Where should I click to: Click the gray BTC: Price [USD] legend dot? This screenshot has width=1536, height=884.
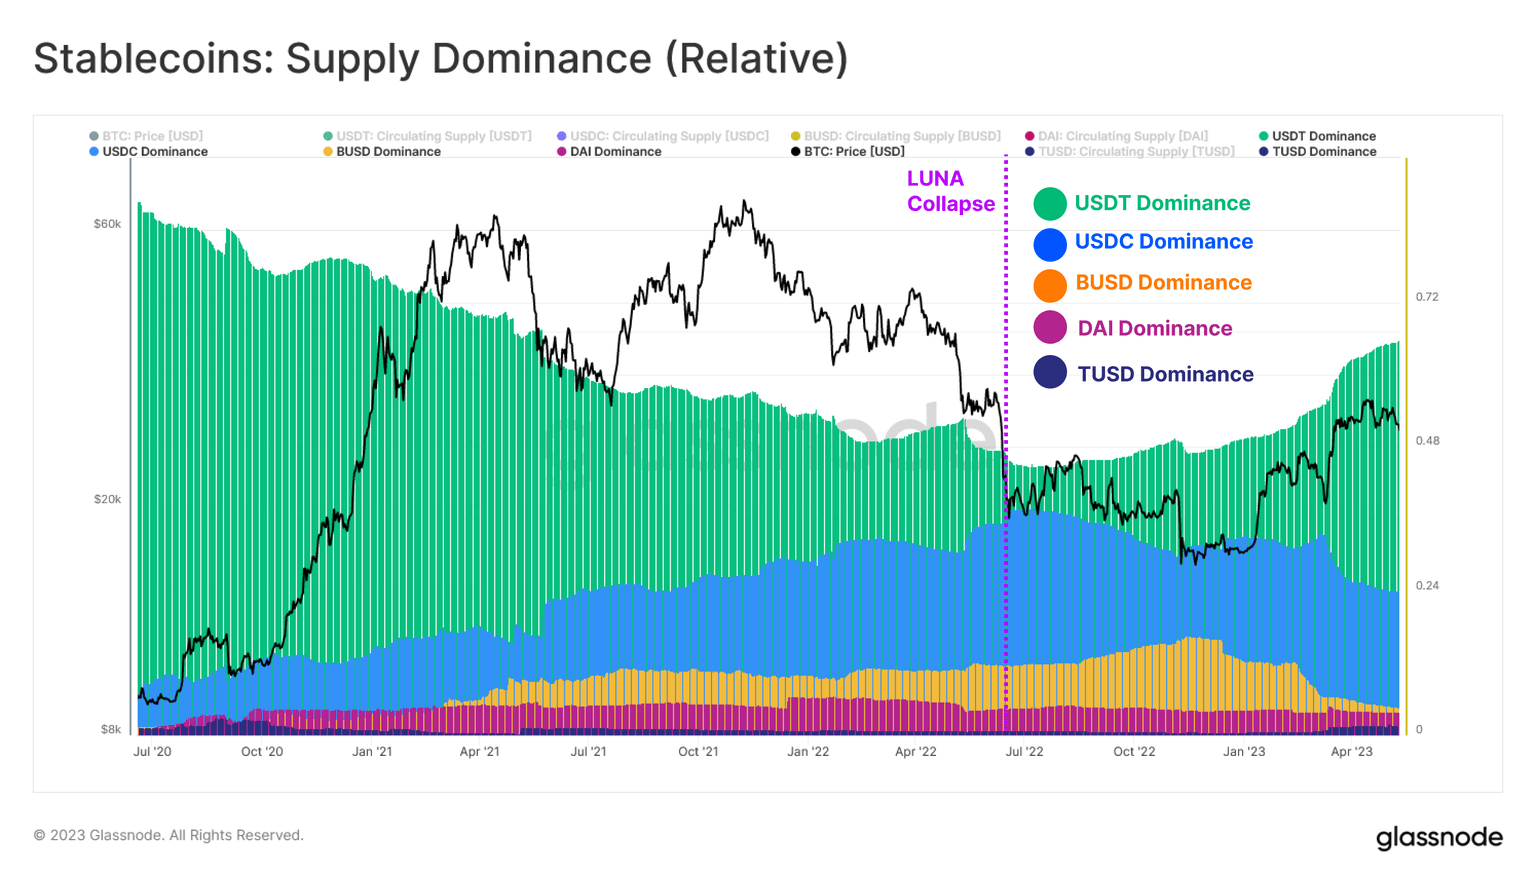(93, 136)
